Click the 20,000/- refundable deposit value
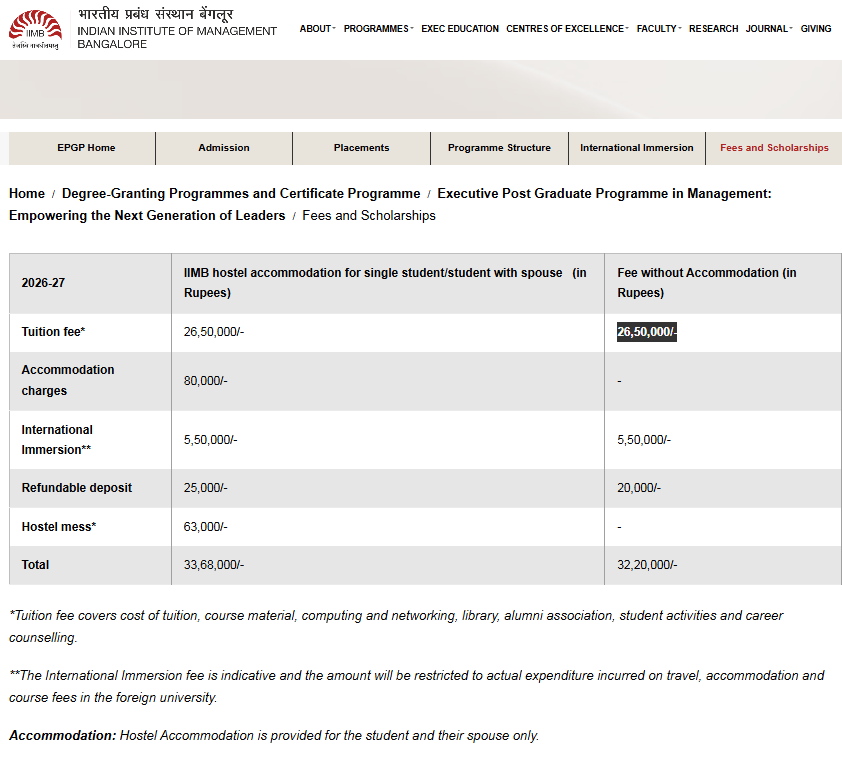This screenshot has height=757, width=842. (x=639, y=488)
